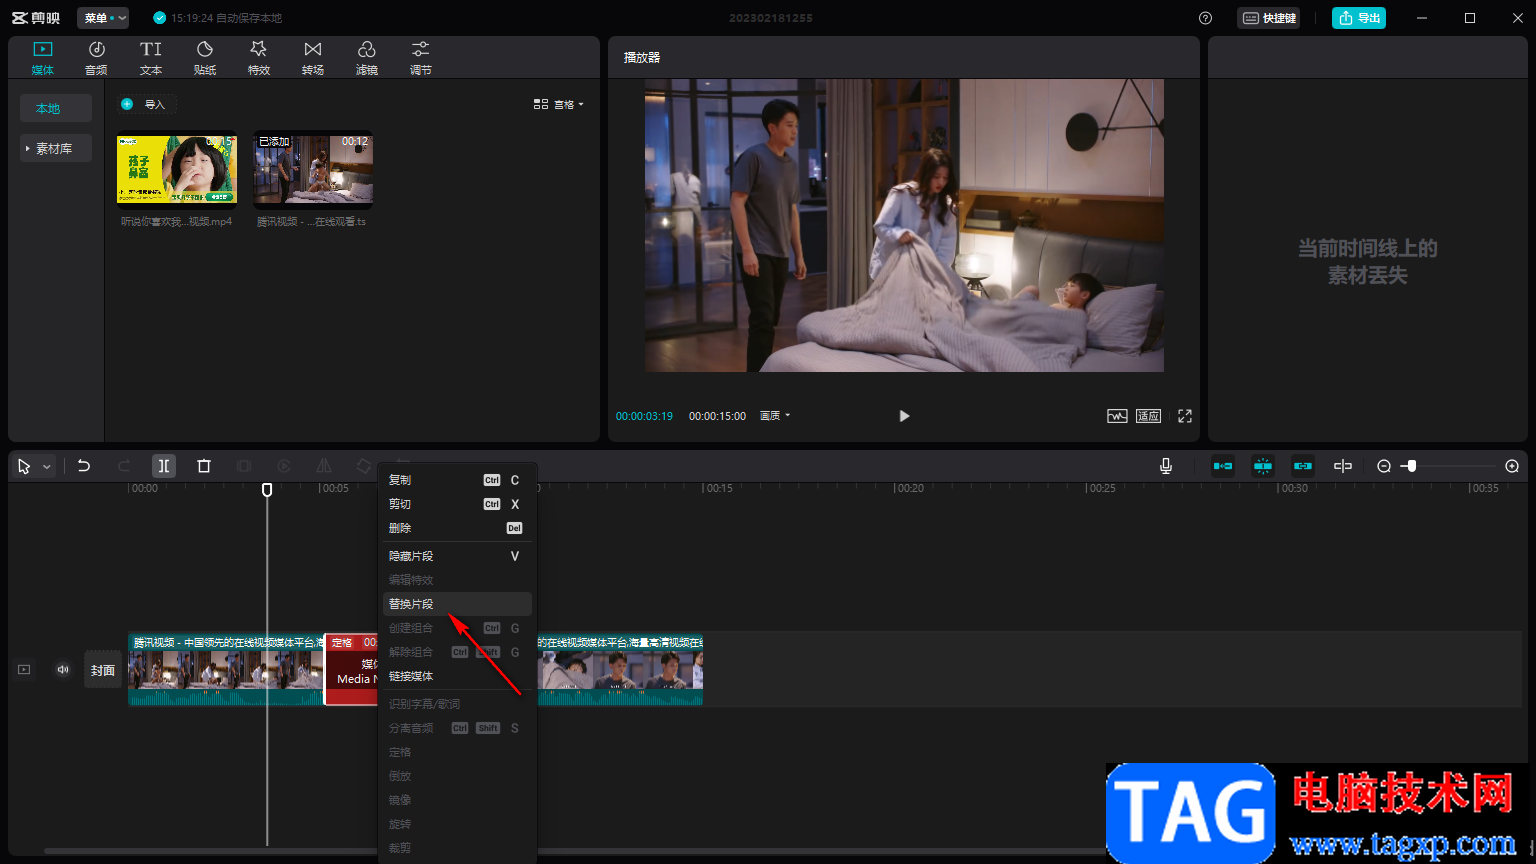The height and width of the screenshot is (864, 1536).
Task: Toggle the preview axis
Action: 1343,466
